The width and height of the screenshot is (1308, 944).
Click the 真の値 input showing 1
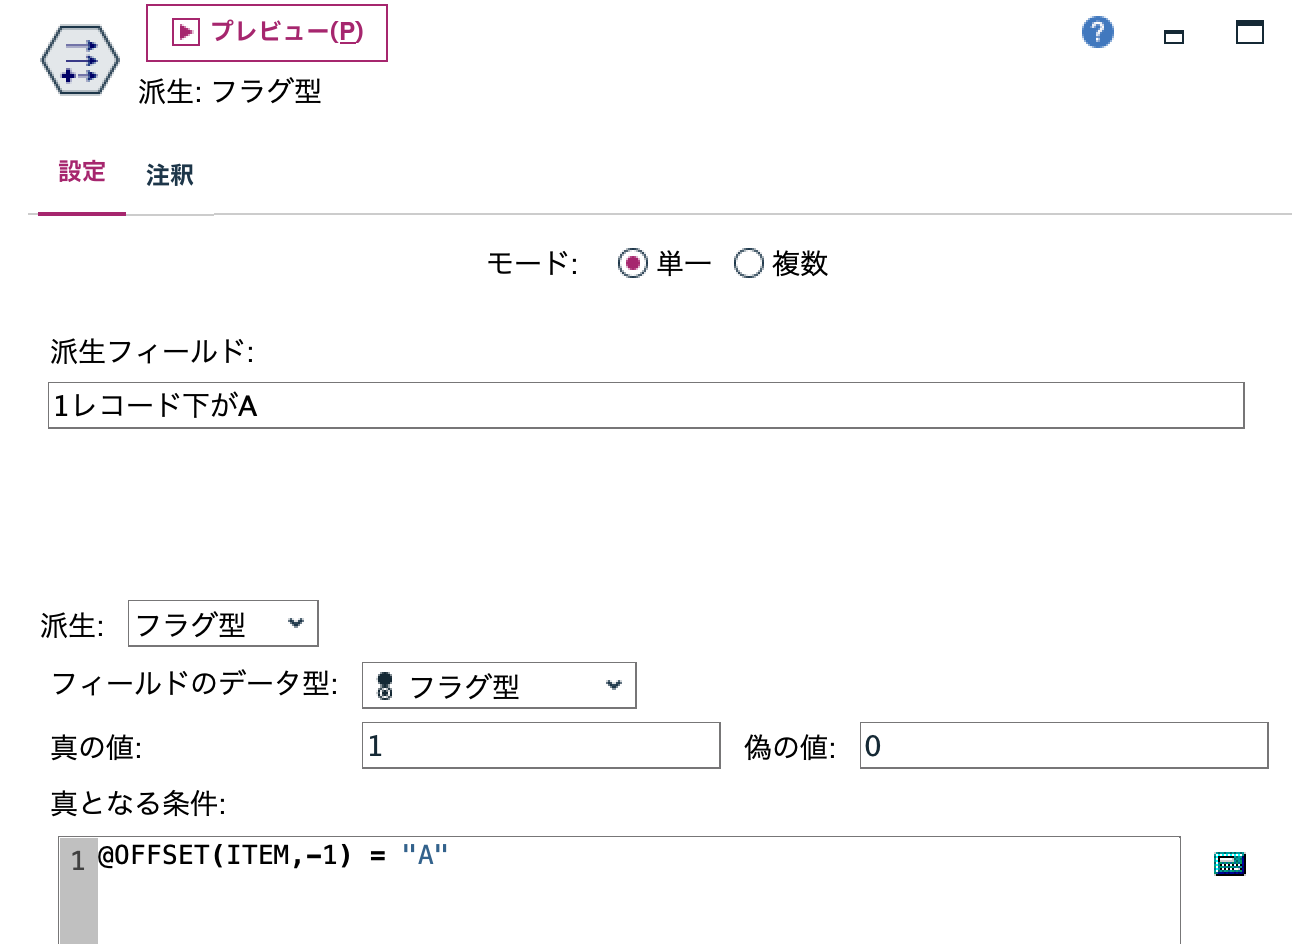(x=540, y=745)
